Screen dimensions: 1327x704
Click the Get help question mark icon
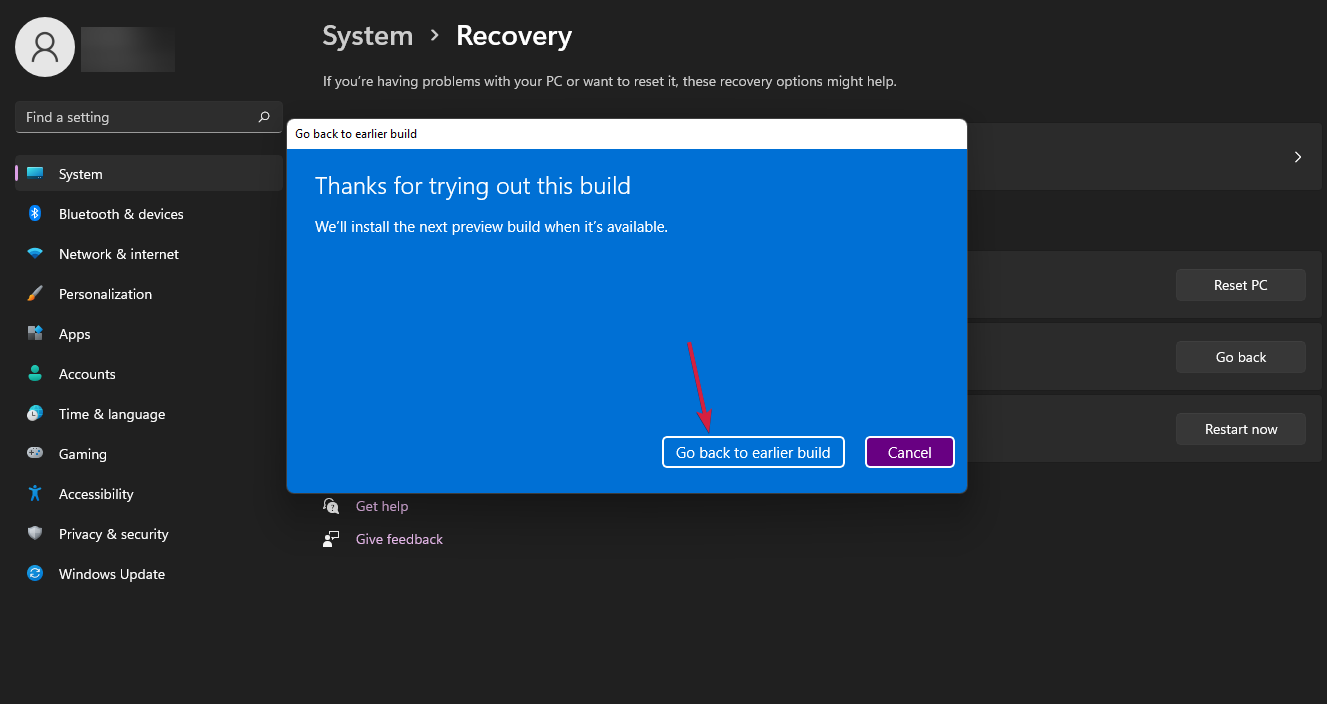(331, 505)
